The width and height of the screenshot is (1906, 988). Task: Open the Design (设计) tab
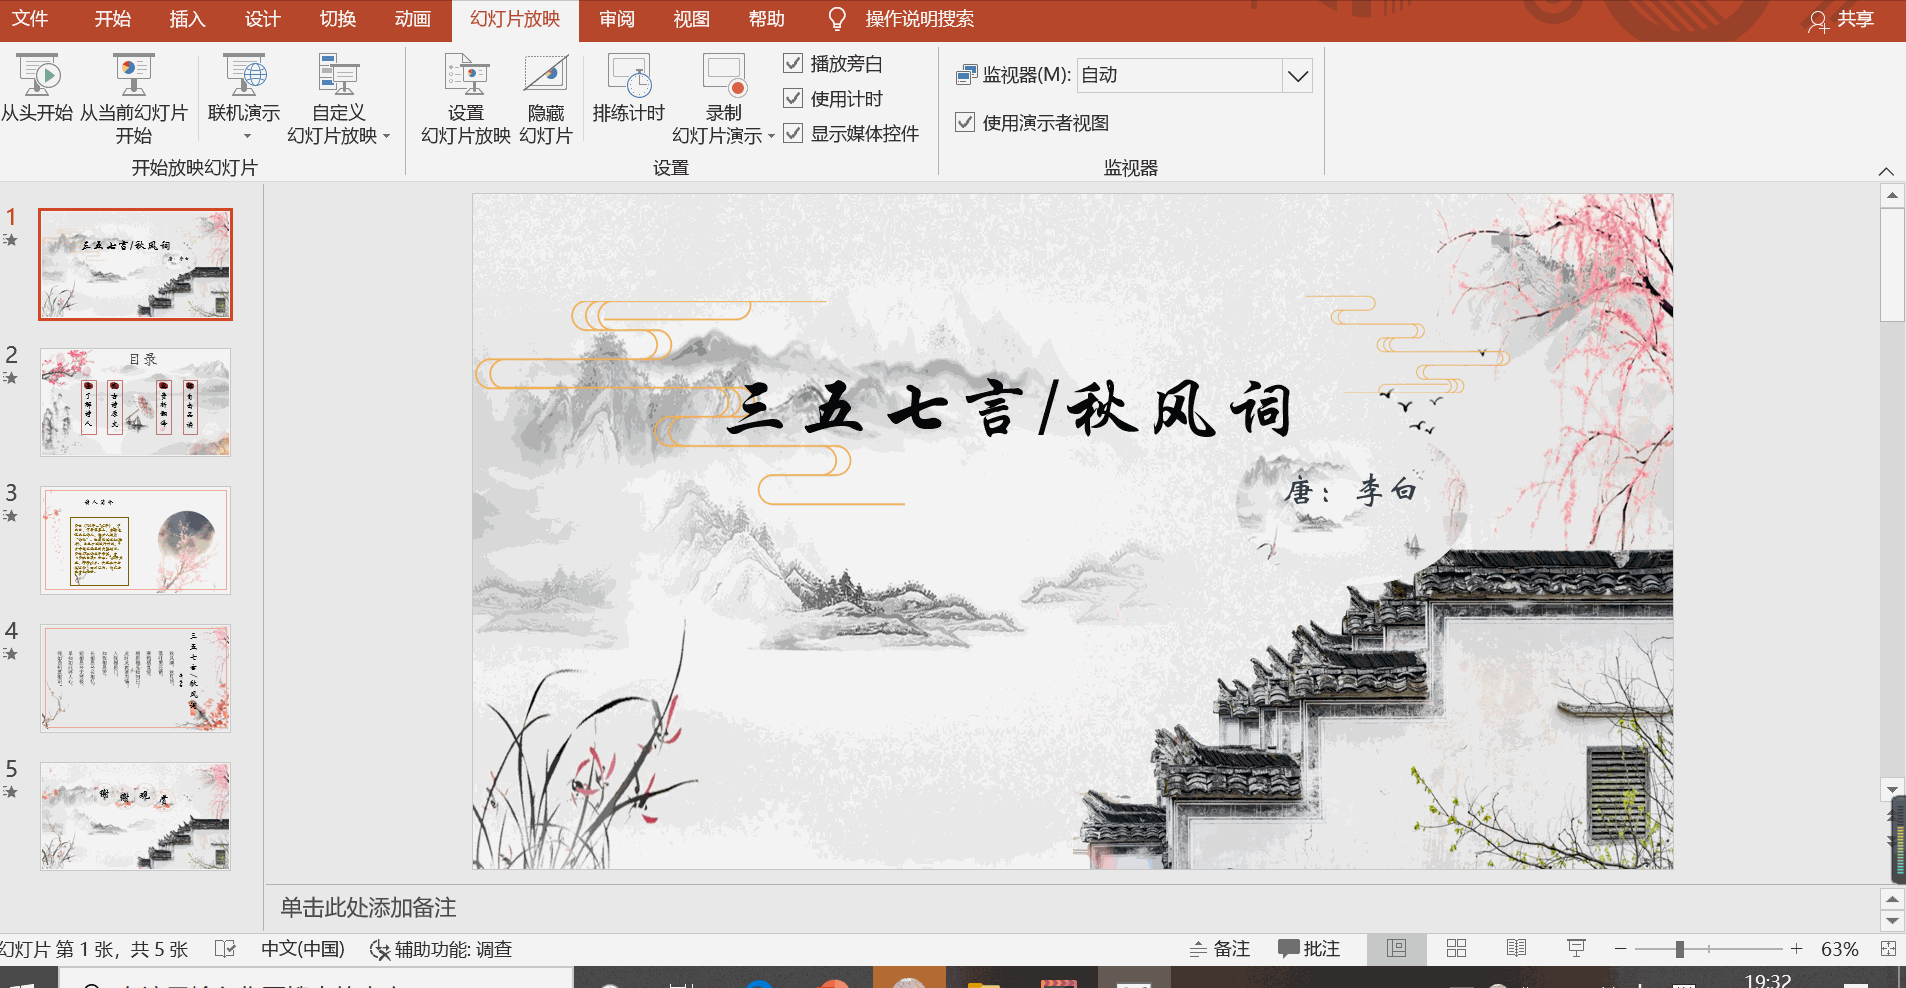[x=262, y=19]
